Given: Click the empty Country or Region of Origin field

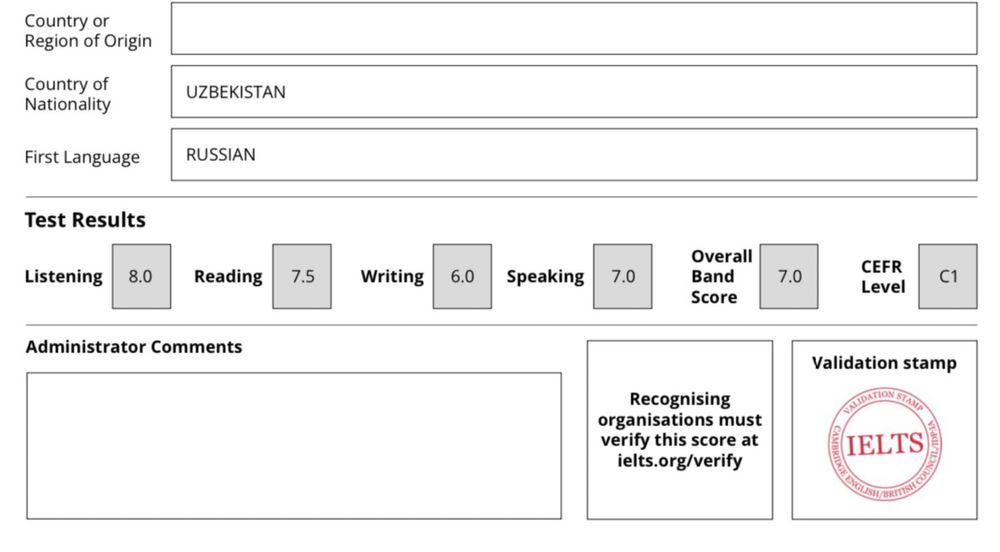Looking at the screenshot, I should [573, 29].
